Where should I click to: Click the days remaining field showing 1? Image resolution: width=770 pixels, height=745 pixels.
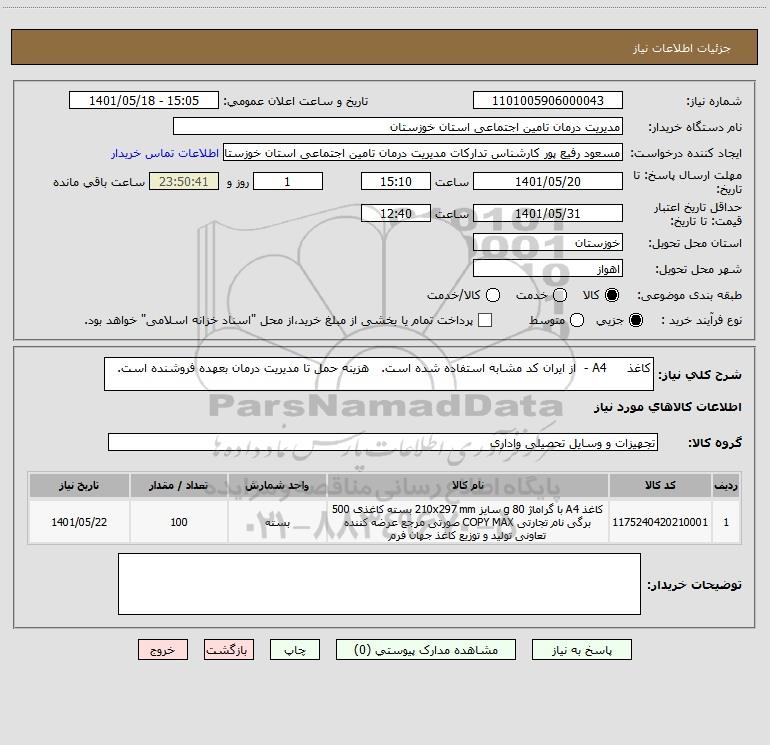pos(288,181)
